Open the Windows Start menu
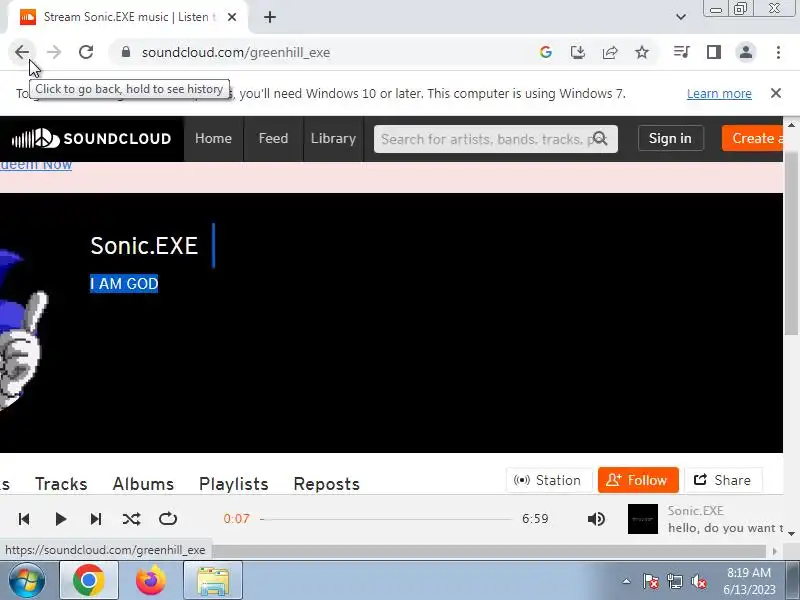 pyautogui.click(x=26, y=581)
